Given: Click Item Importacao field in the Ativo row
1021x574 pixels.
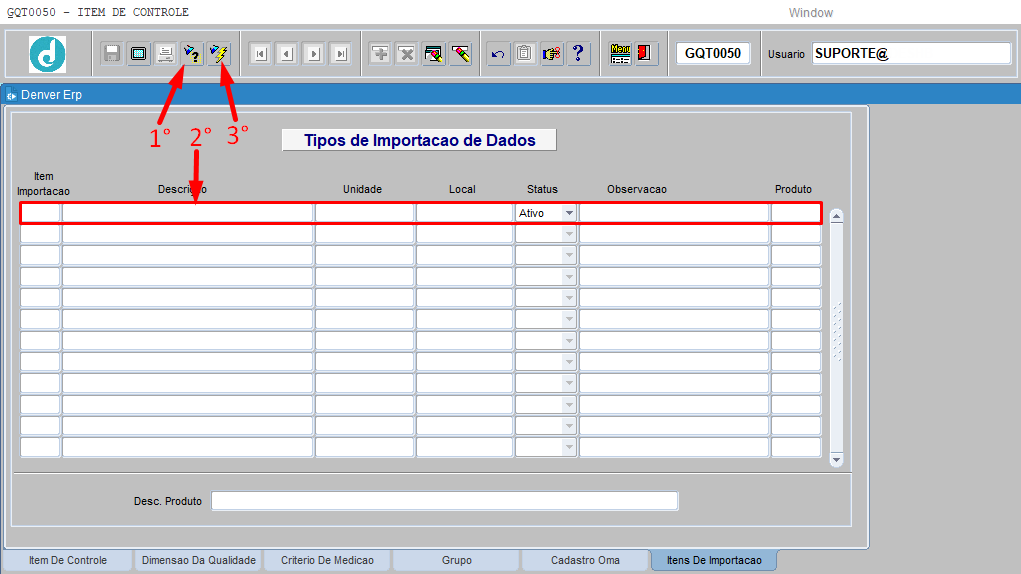Looking at the screenshot, I should click(40, 213).
